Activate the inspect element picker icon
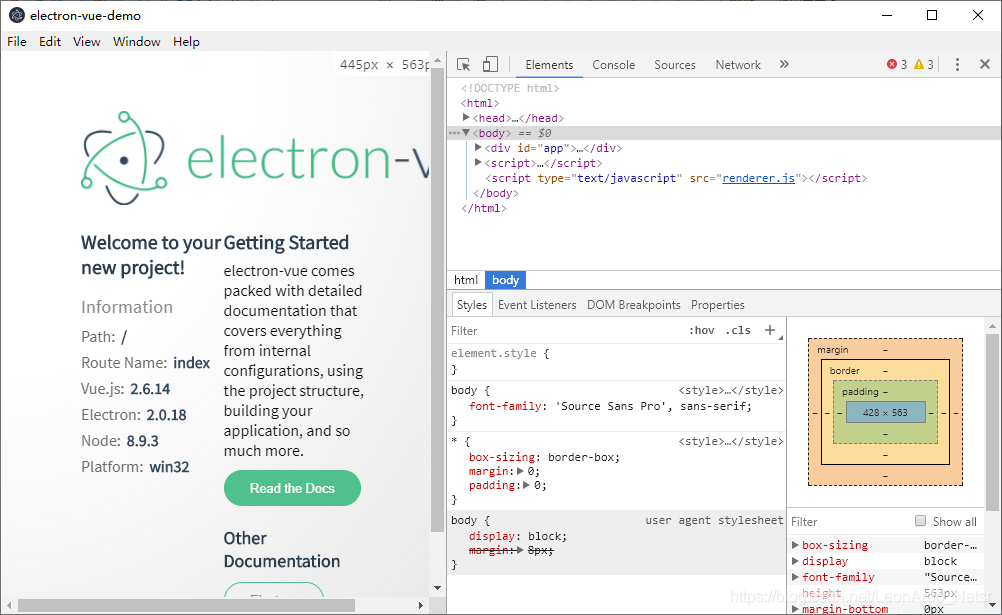1002x615 pixels. [x=464, y=65]
